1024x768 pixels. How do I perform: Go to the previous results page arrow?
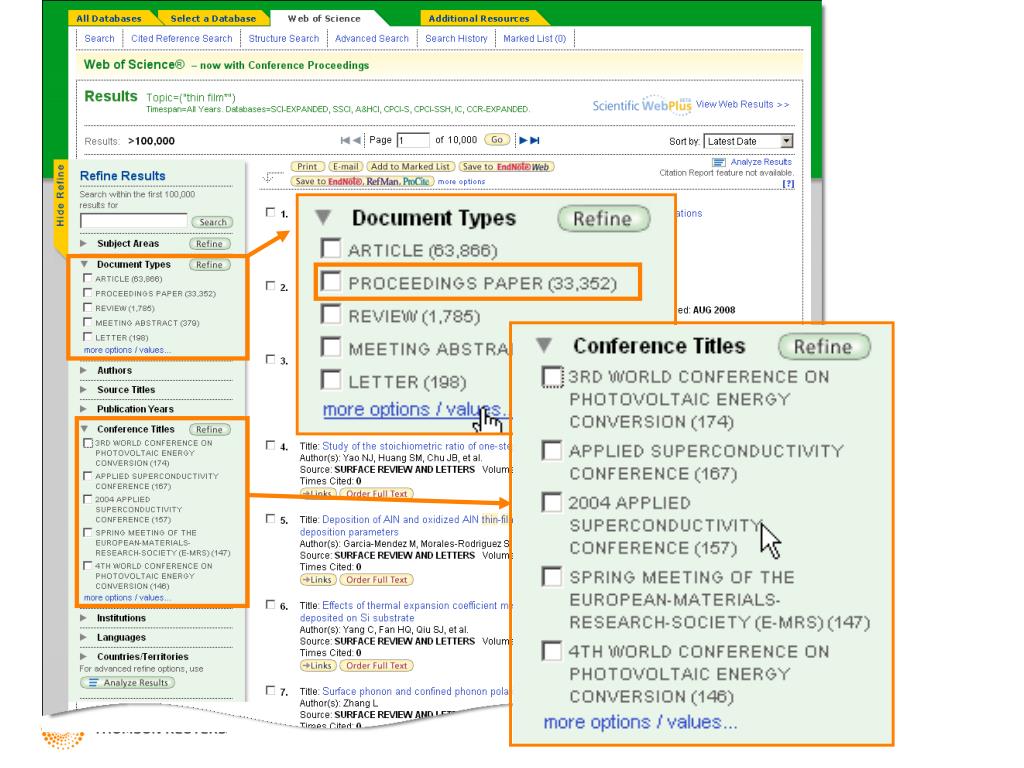pos(357,140)
